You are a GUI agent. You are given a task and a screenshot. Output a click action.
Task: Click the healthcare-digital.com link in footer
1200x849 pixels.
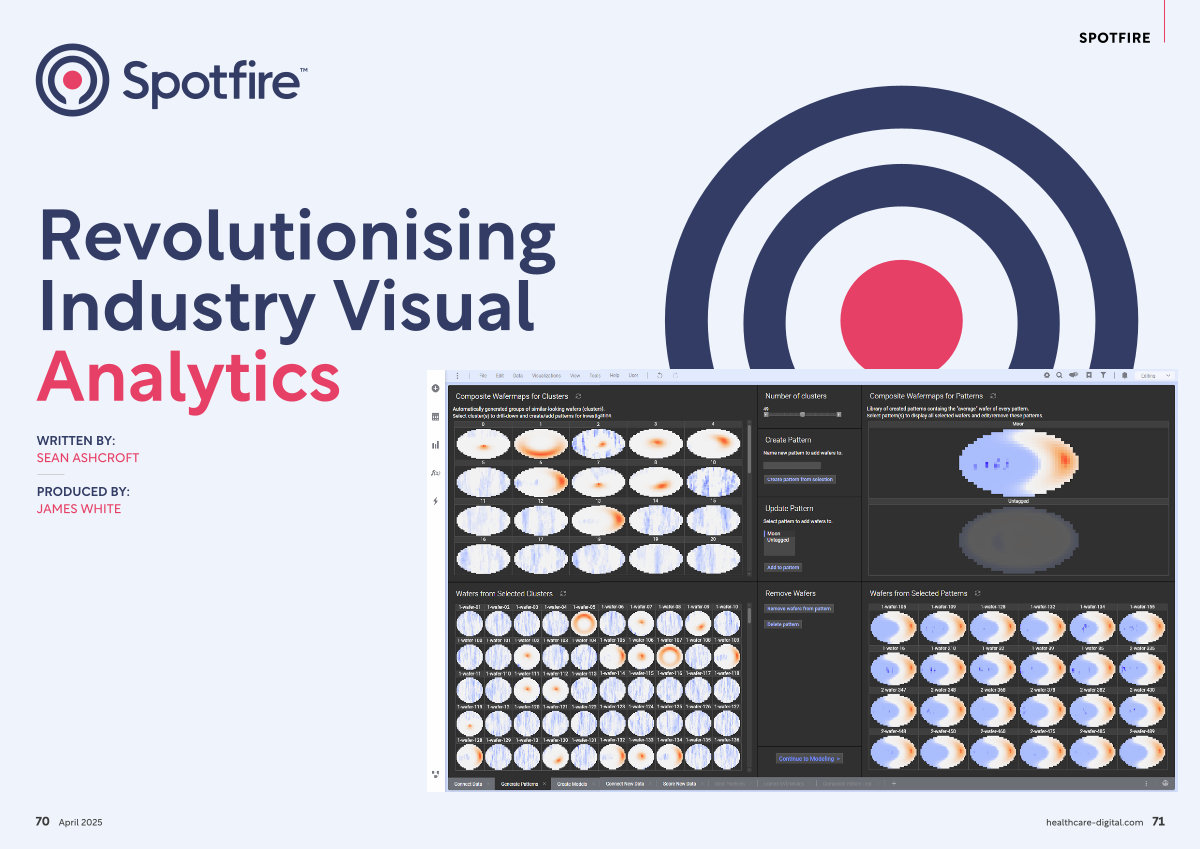tap(1094, 822)
